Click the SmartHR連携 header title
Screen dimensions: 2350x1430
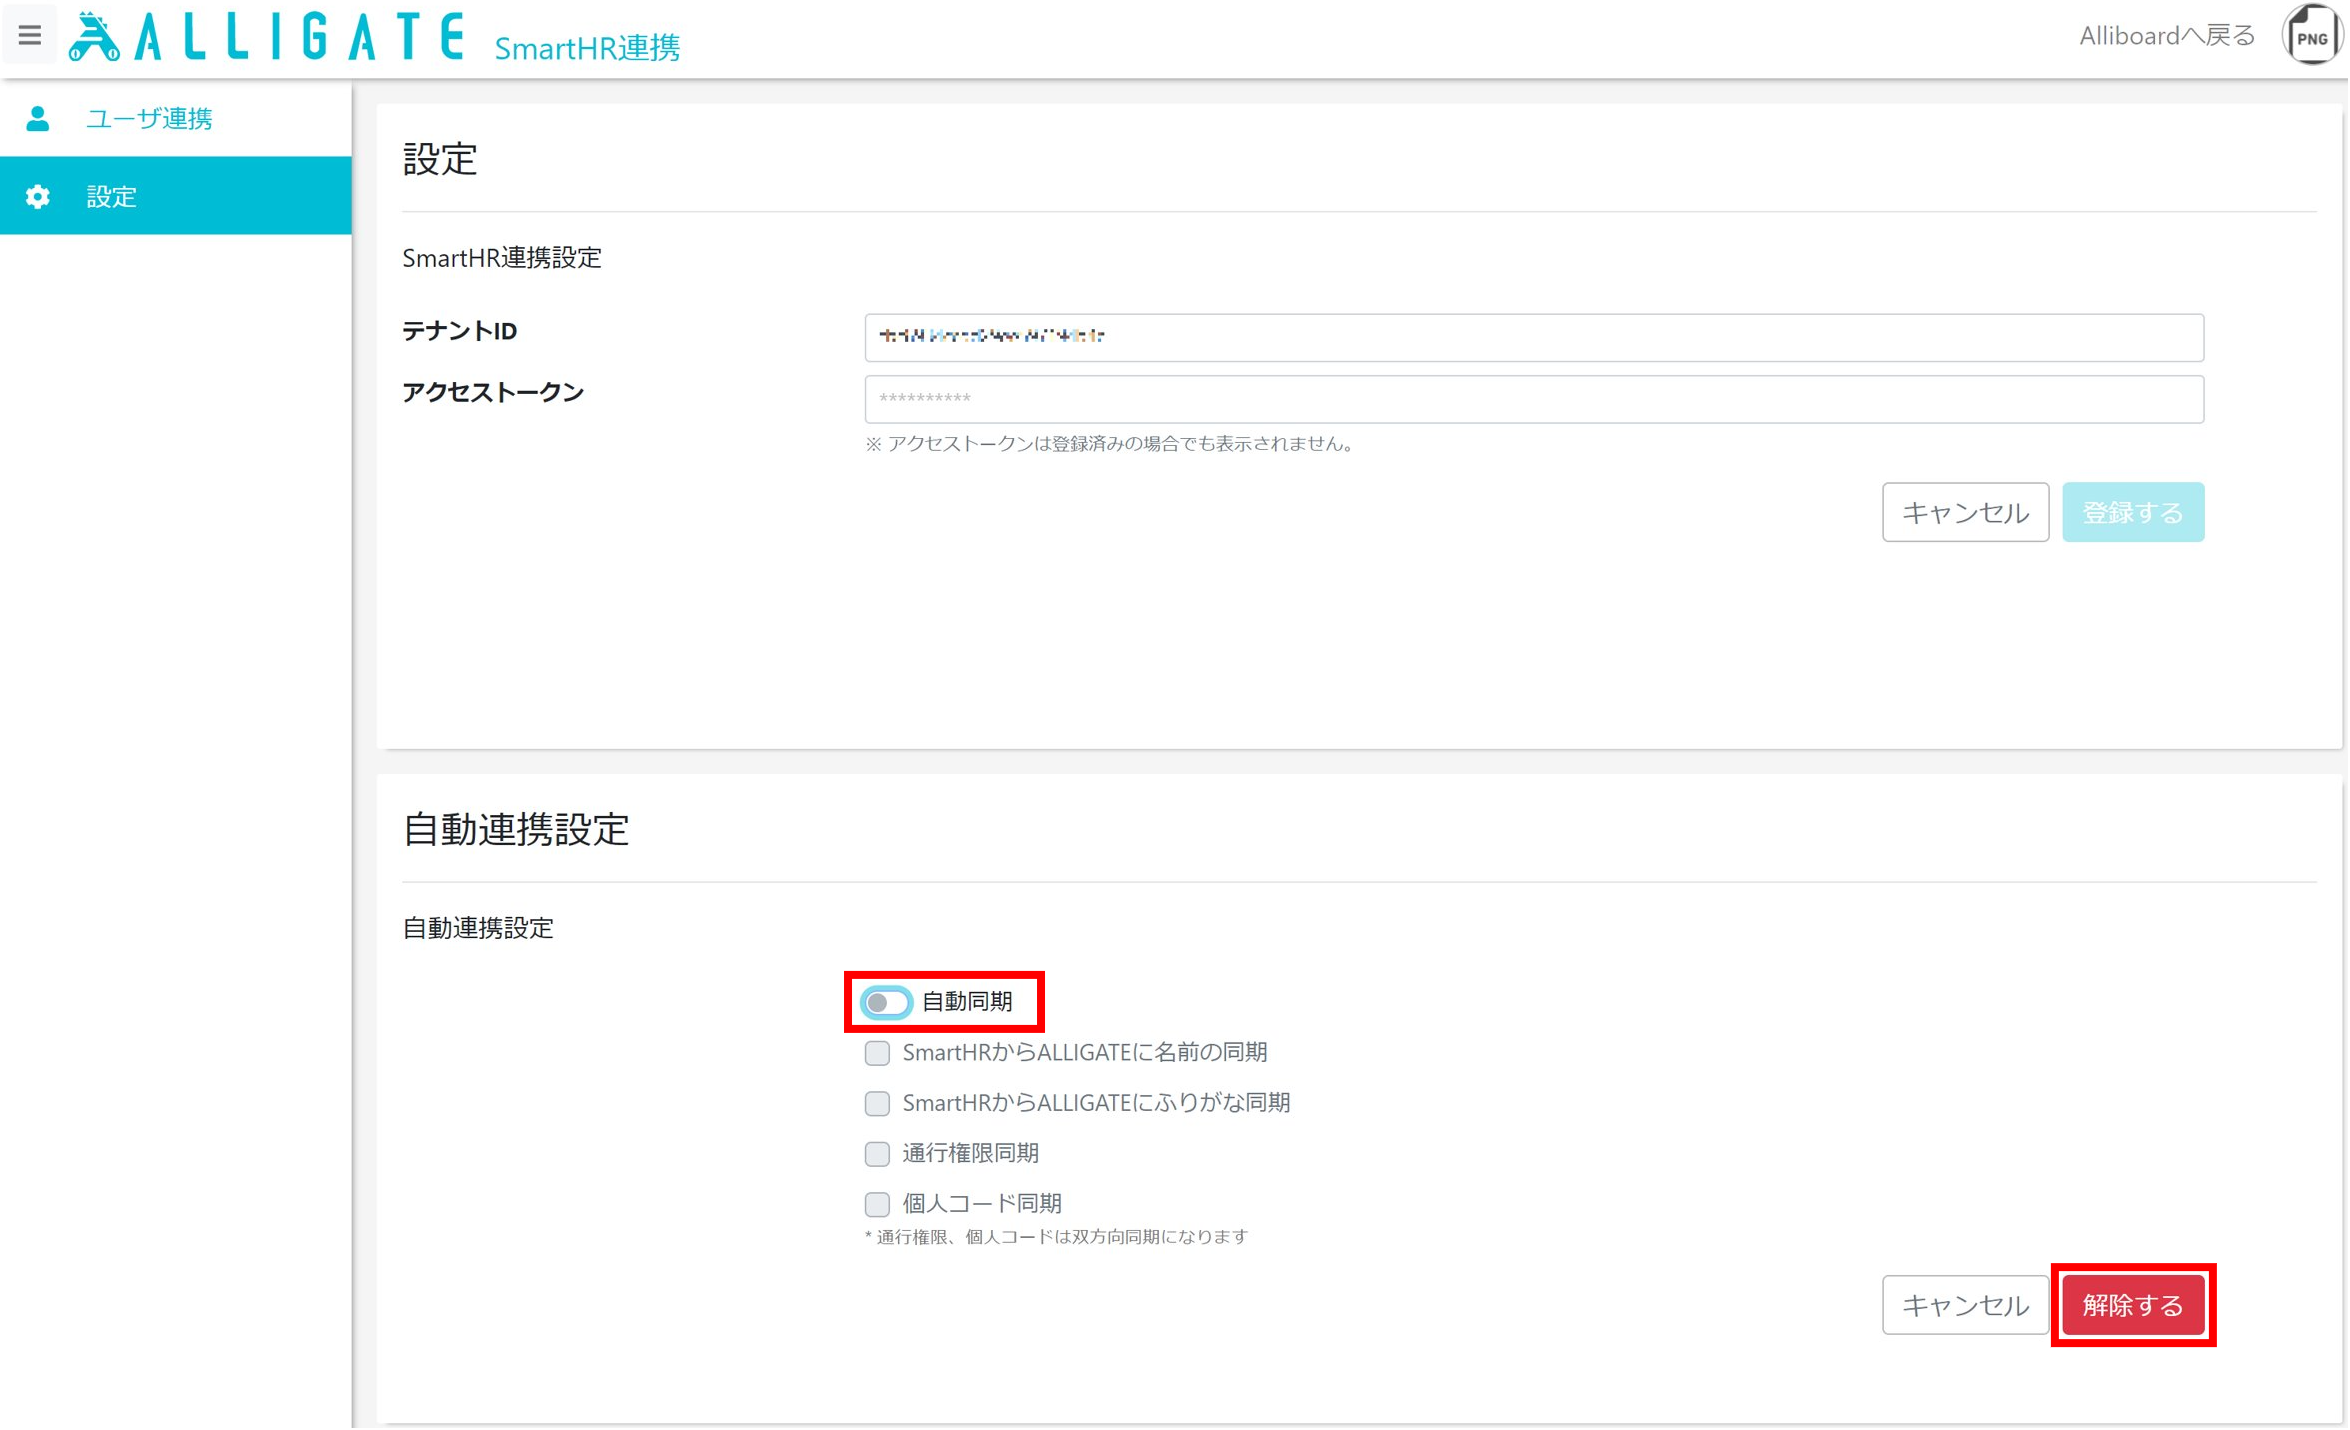pos(588,47)
